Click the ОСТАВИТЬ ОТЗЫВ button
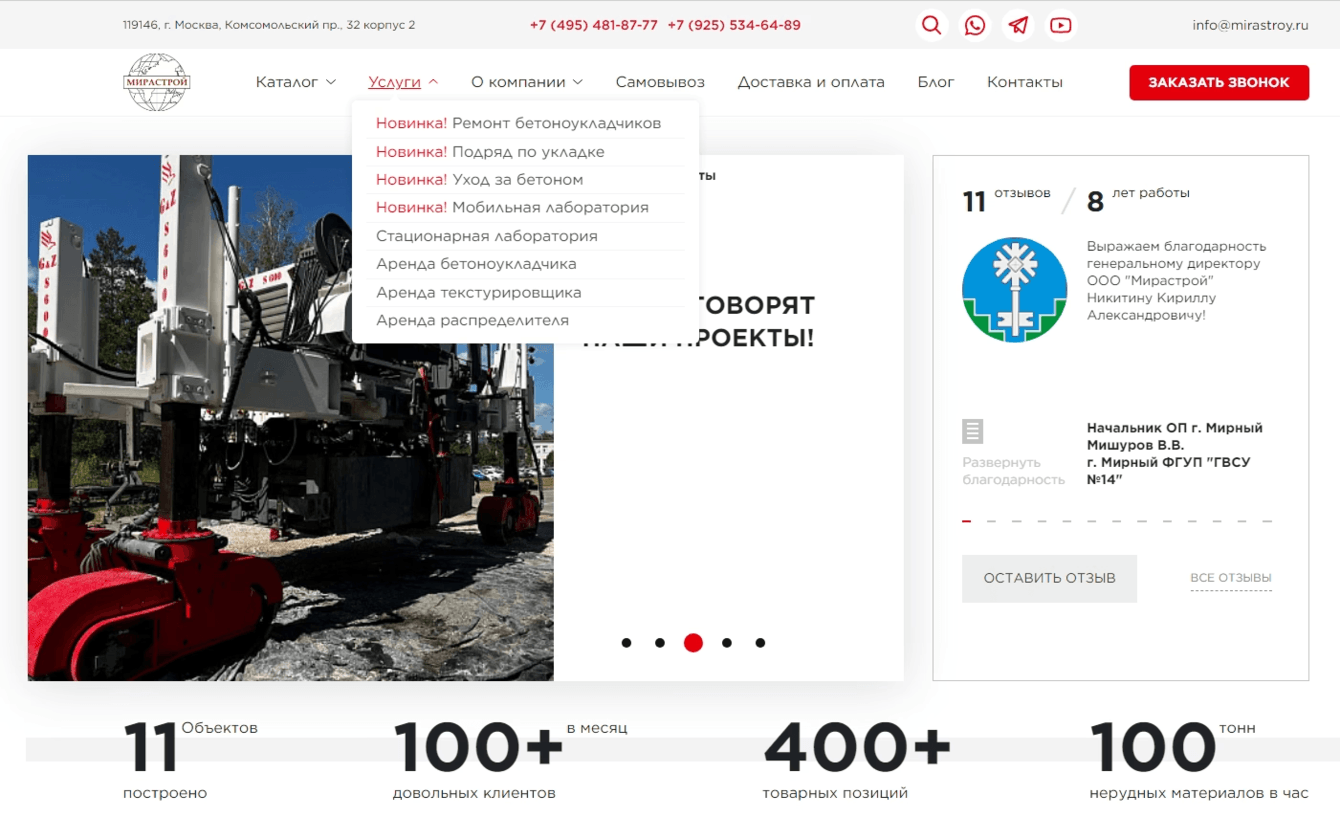Image resolution: width=1340 pixels, height=817 pixels. (x=1049, y=578)
